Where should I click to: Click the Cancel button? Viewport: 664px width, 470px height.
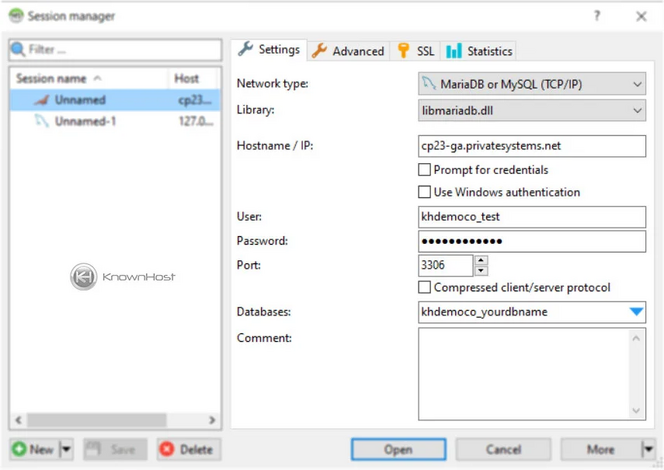point(503,449)
